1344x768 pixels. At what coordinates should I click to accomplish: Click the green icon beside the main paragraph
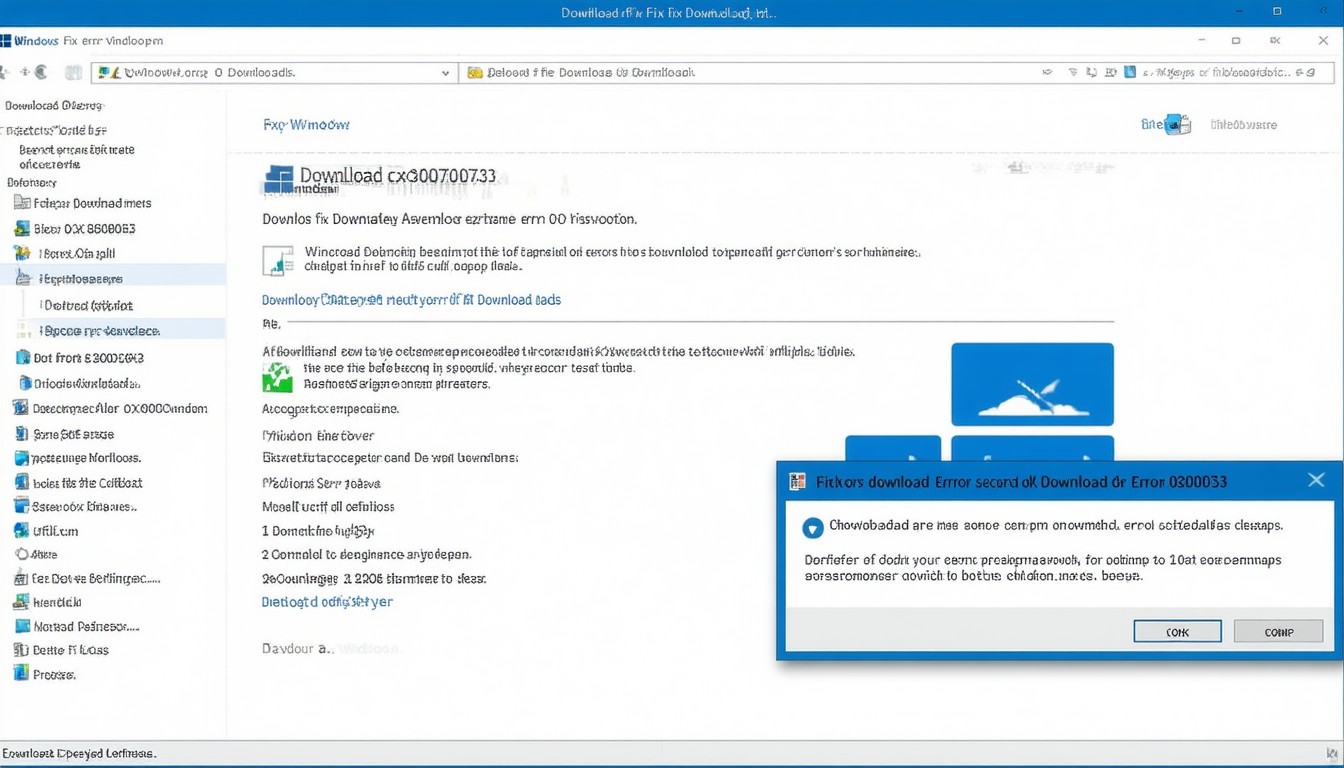(276, 377)
